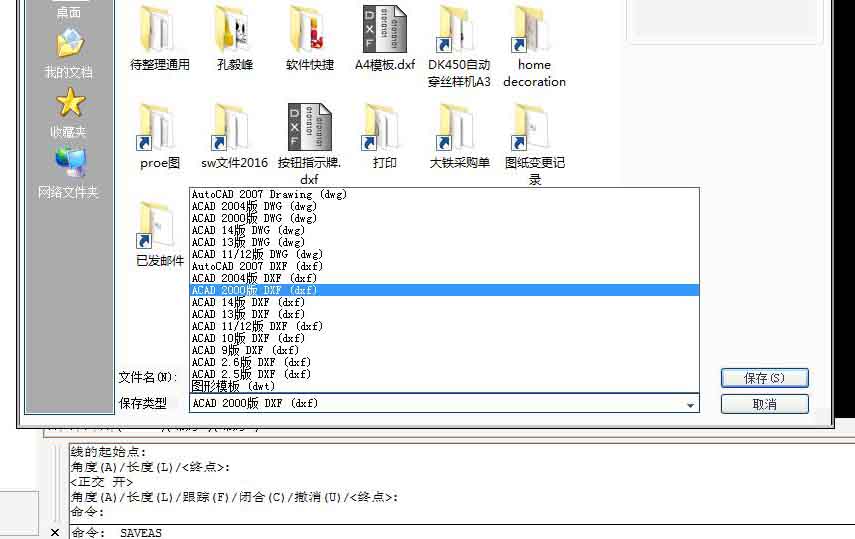
Task: Open the 待整理通用 folder
Action: pos(159,32)
